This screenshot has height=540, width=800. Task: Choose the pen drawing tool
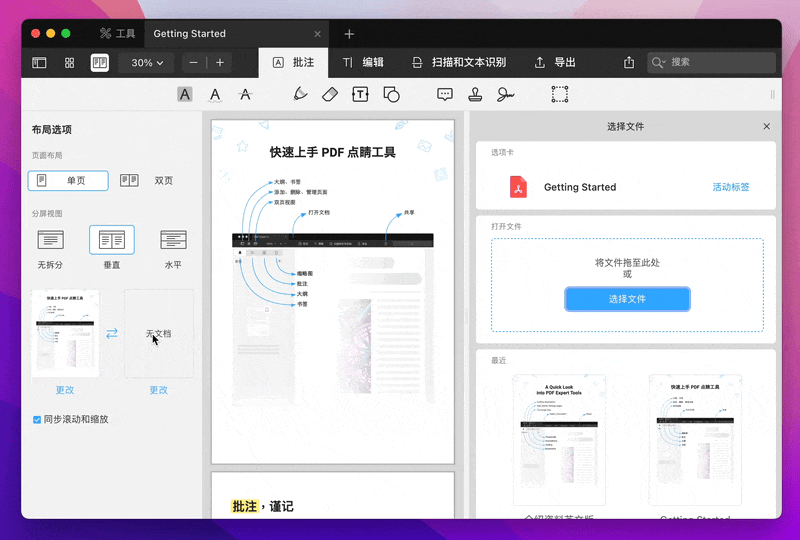click(300, 94)
